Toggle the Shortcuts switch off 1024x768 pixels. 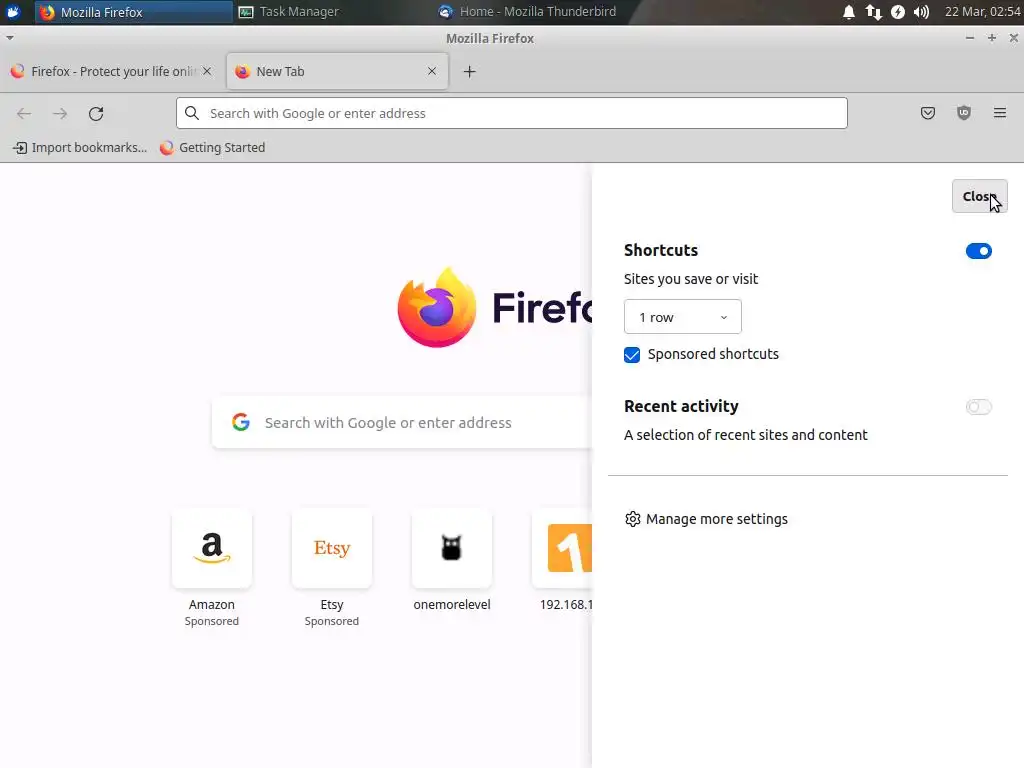(x=978, y=251)
